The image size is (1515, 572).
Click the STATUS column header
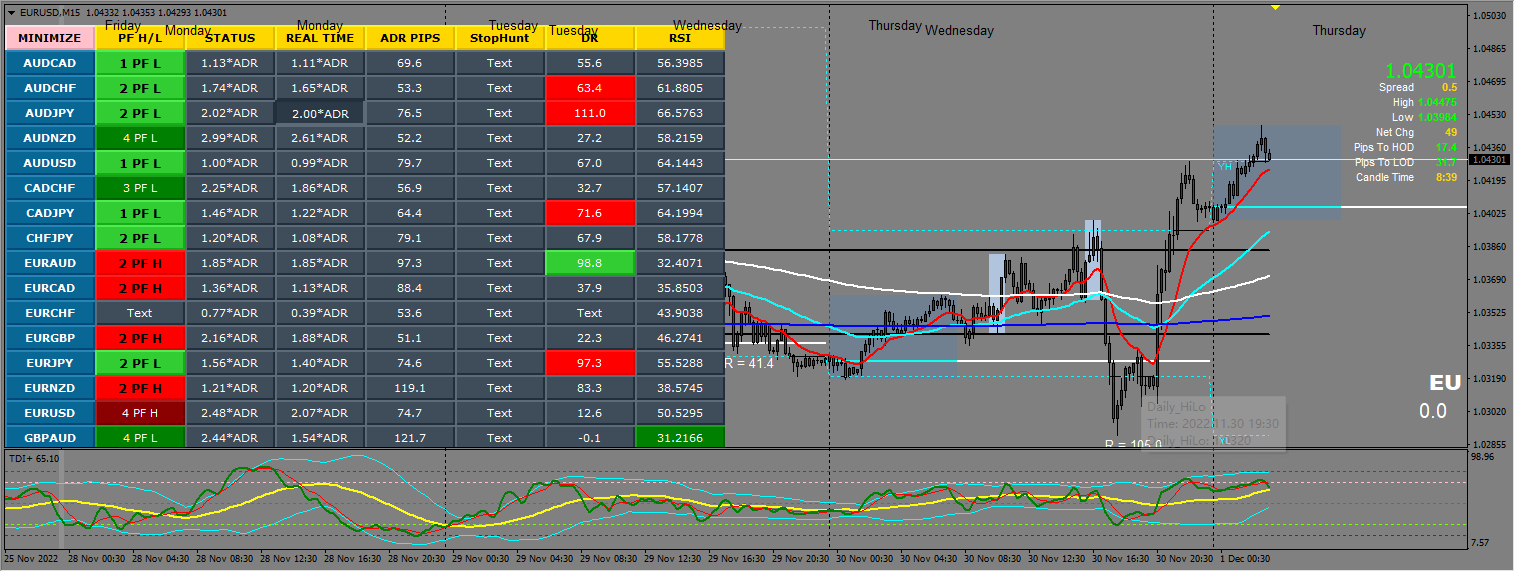pos(230,38)
